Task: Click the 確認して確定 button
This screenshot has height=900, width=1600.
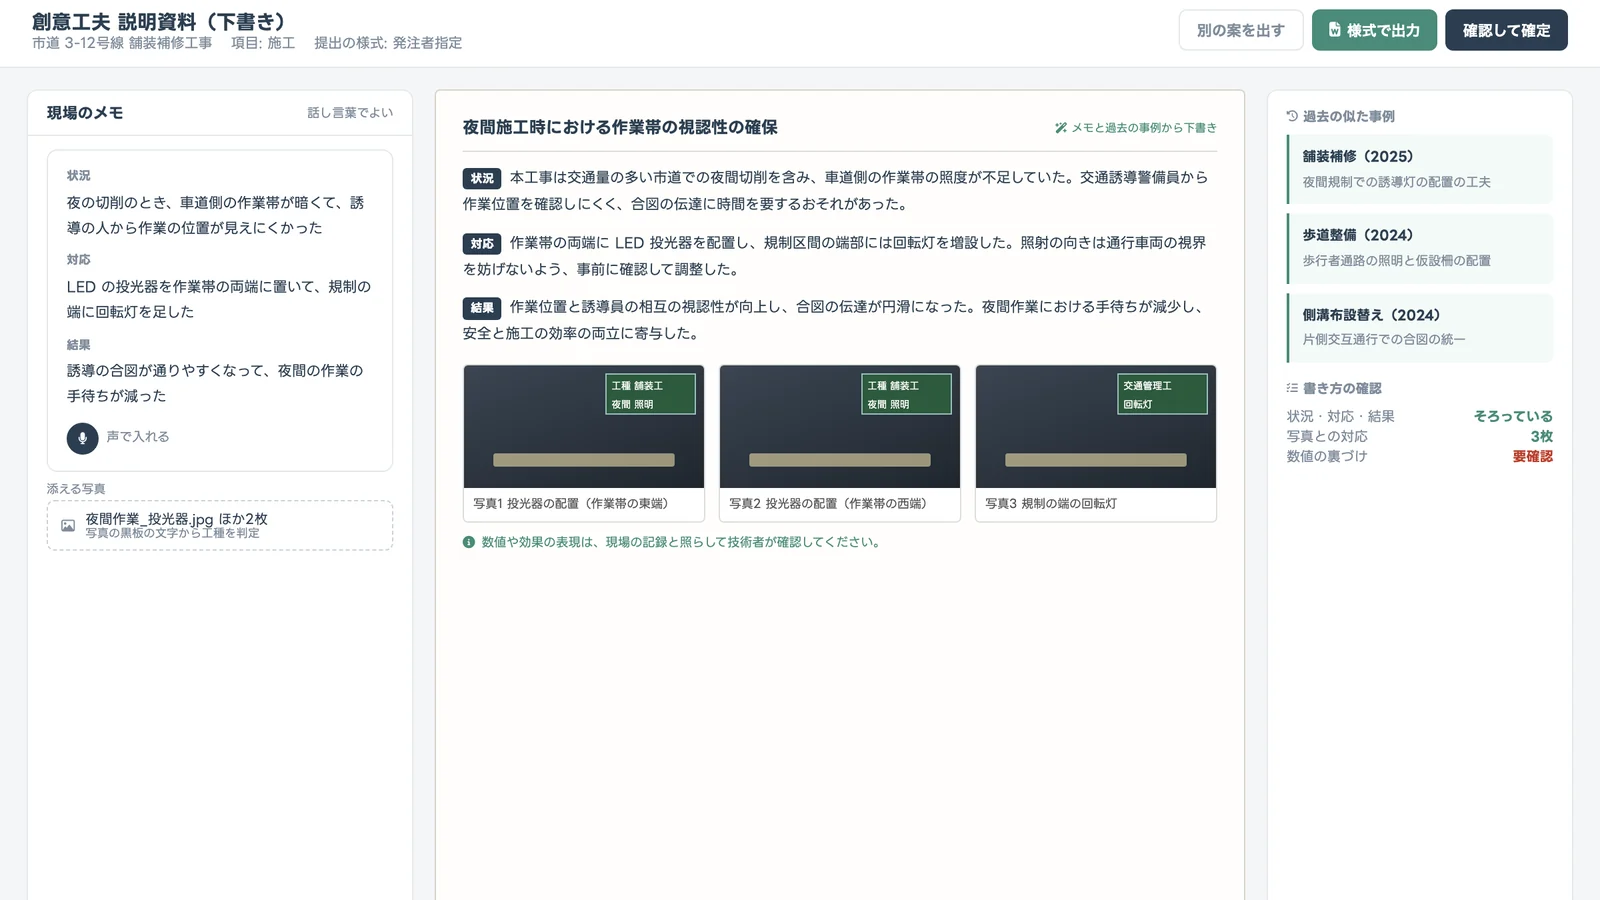Action: point(1506,30)
